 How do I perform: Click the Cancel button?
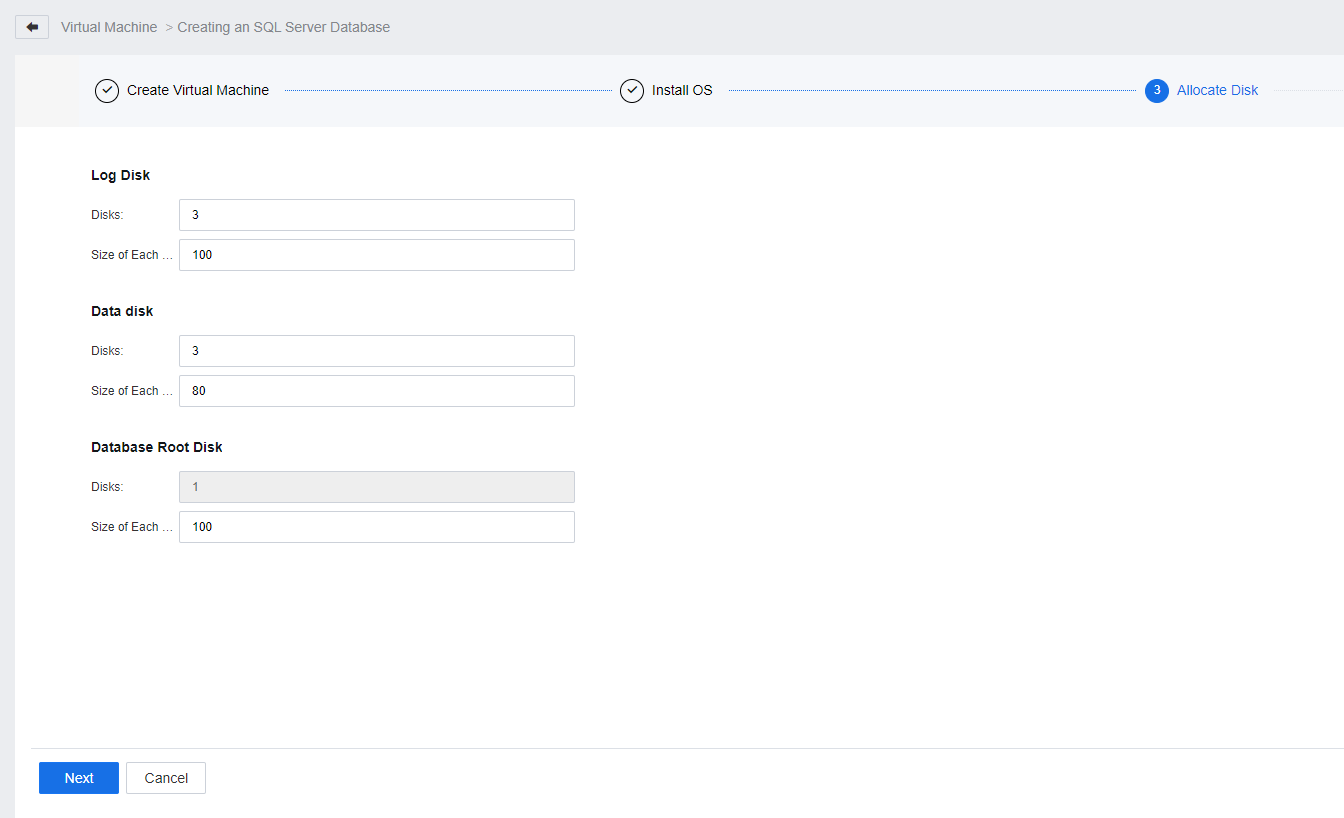[x=166, y=778]
